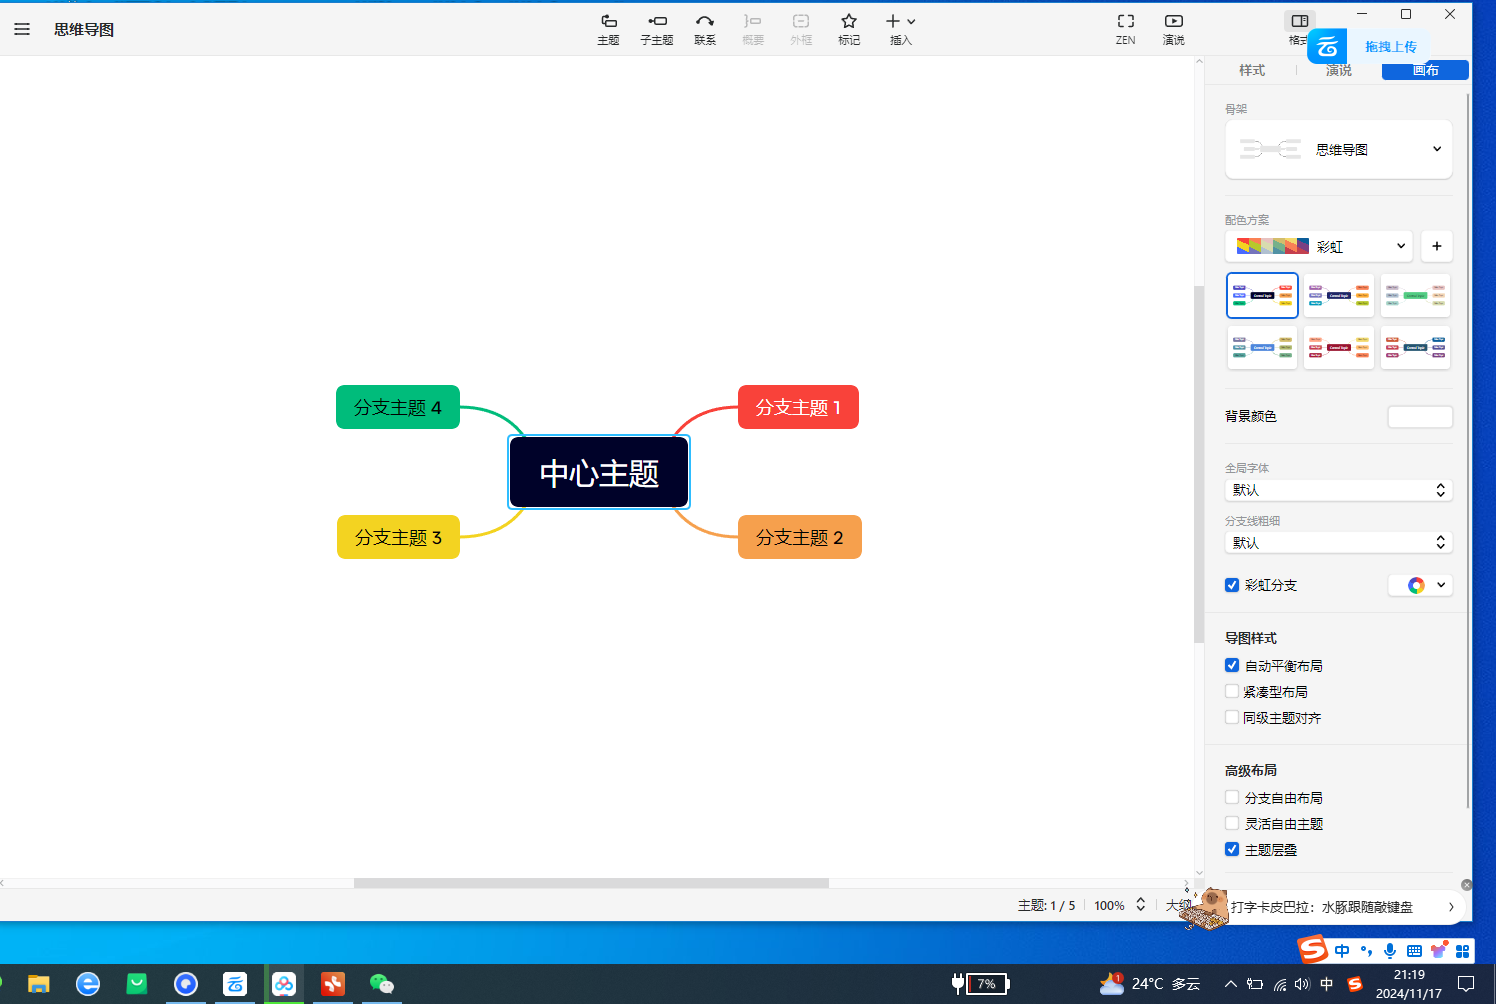Expand the 全局字体 默认 dropdown

tap(1338, 490)
